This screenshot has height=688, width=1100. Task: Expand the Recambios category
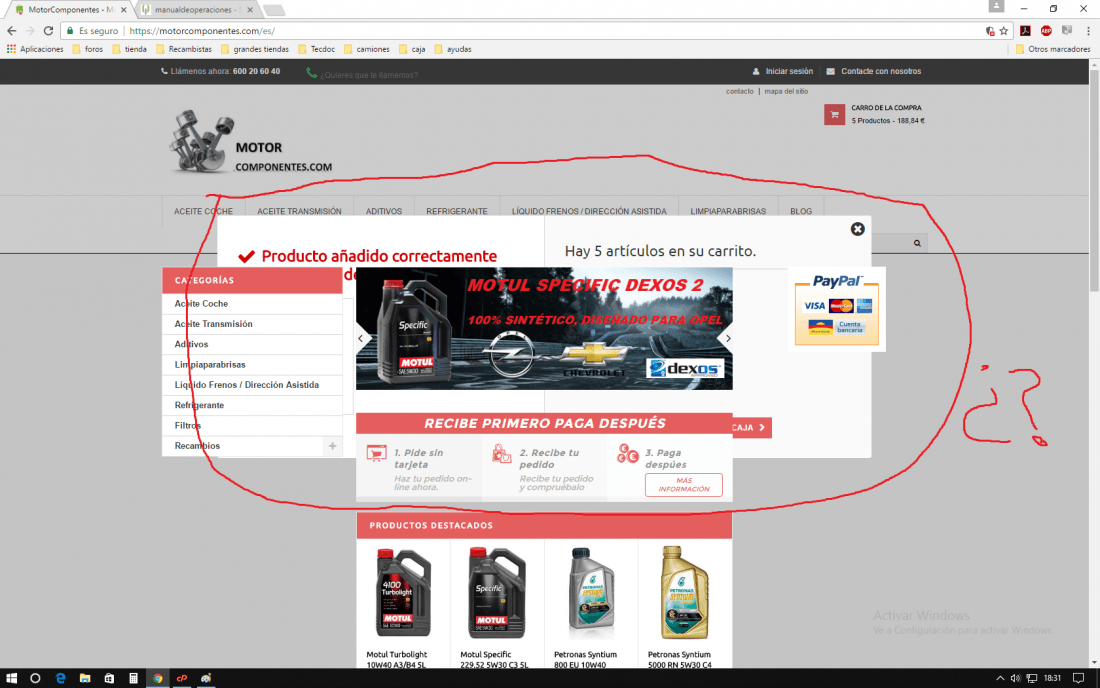(x=333, y=446)
